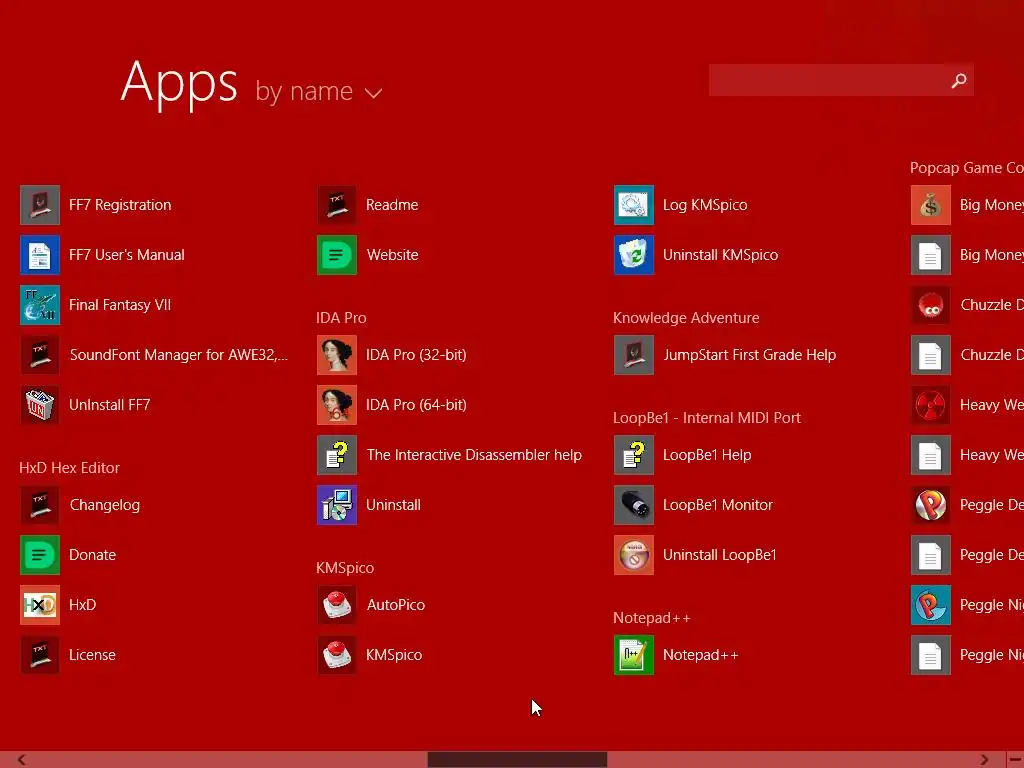Click the UnInstall FF7 icon
Screen dimensions: 1024x768
pyautogui.click(x=40, y=405)
